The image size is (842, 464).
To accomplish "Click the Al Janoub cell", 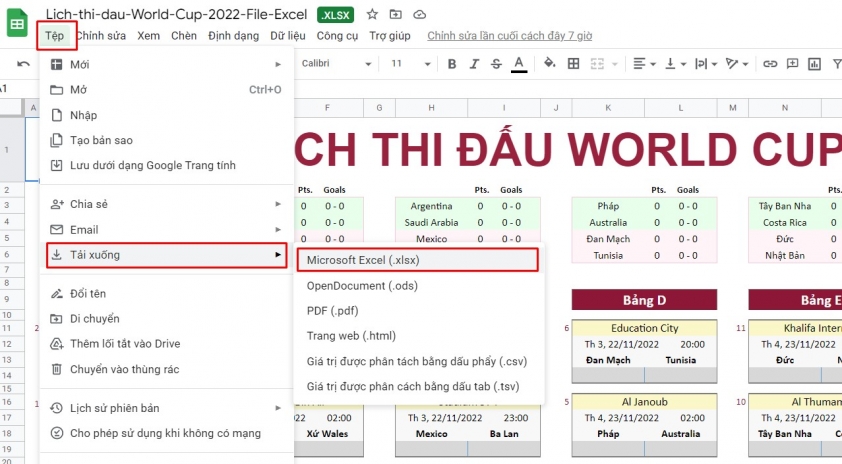I will (644, 402).
